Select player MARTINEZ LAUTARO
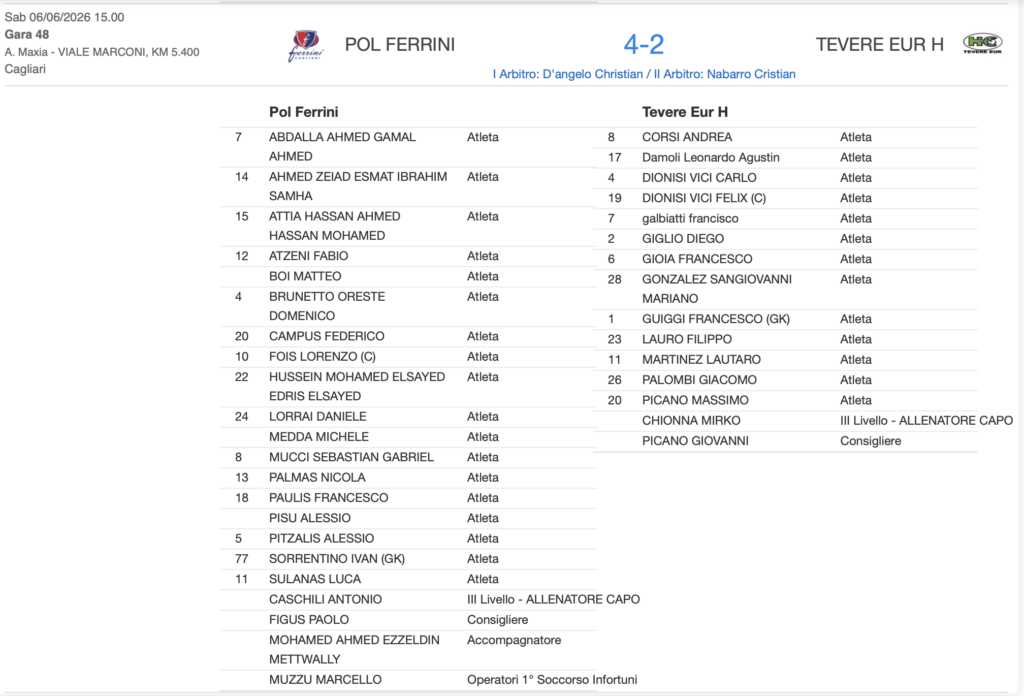 point(701,359)
